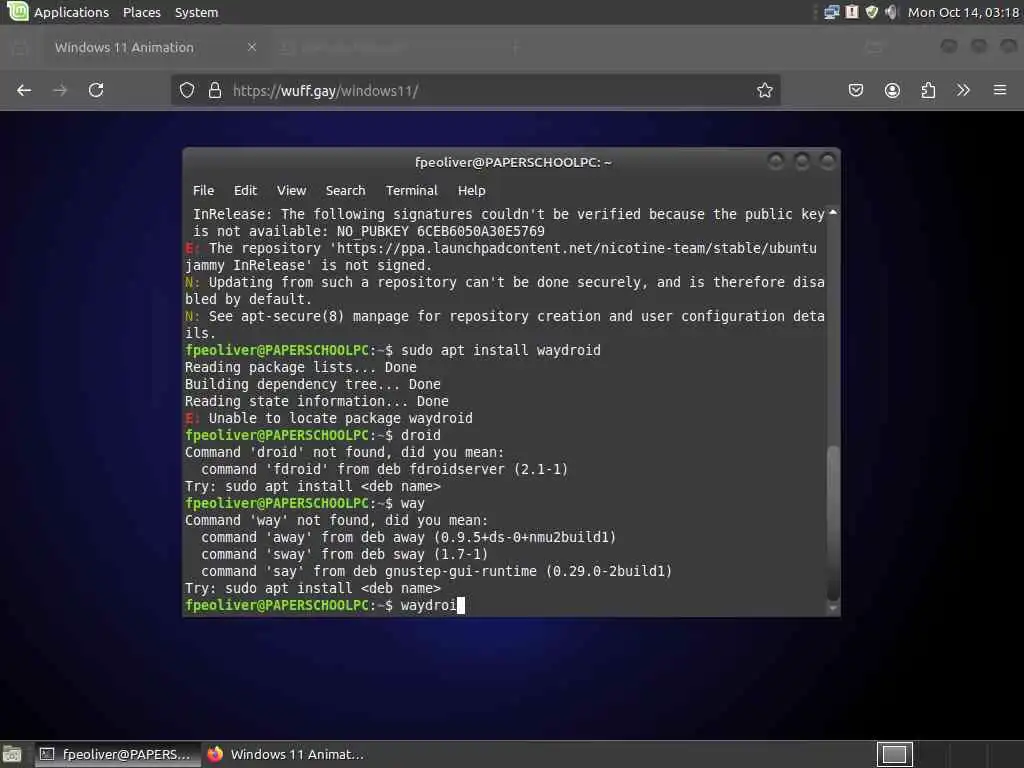Click show desktop icon in bottom panel
This screenshot has width=1024, height=768.
[12, 754]
